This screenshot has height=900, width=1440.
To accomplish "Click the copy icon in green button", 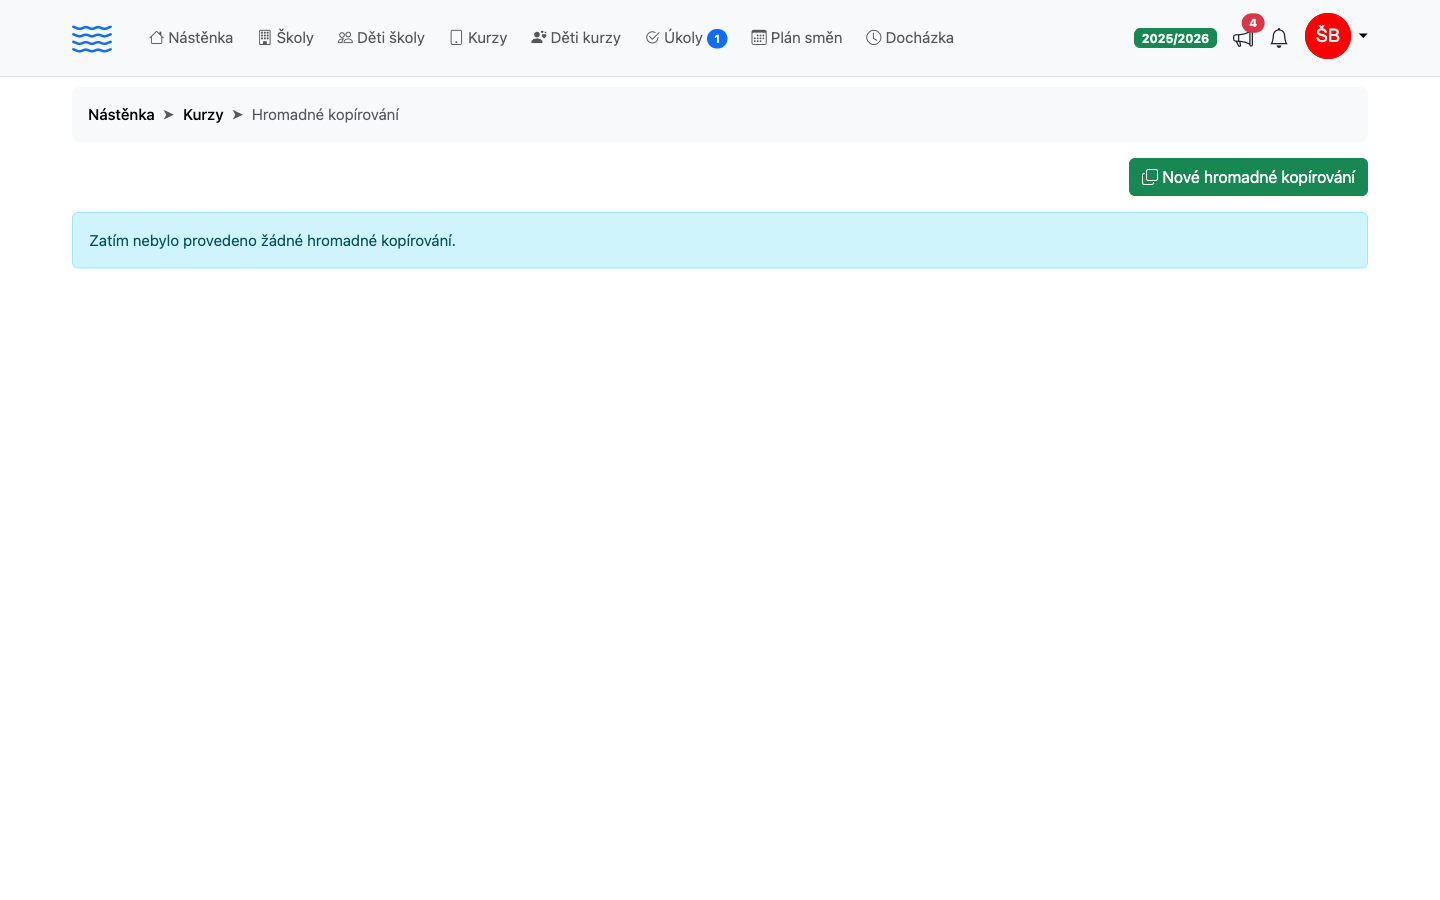I will coord(1150,177).
